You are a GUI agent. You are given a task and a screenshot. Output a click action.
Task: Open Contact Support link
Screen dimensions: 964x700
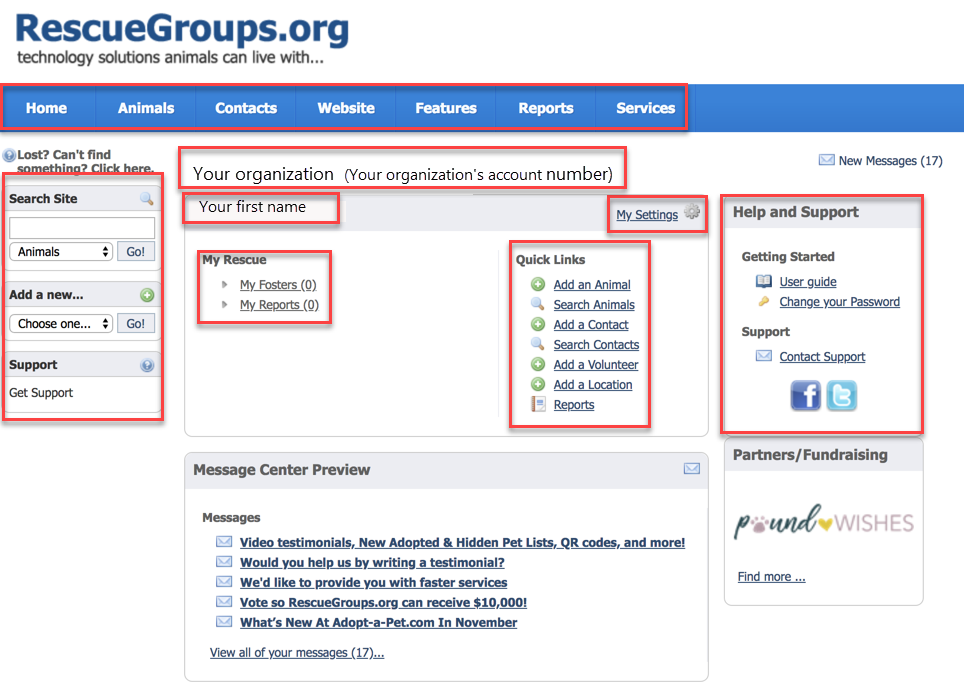click(822, 356)
